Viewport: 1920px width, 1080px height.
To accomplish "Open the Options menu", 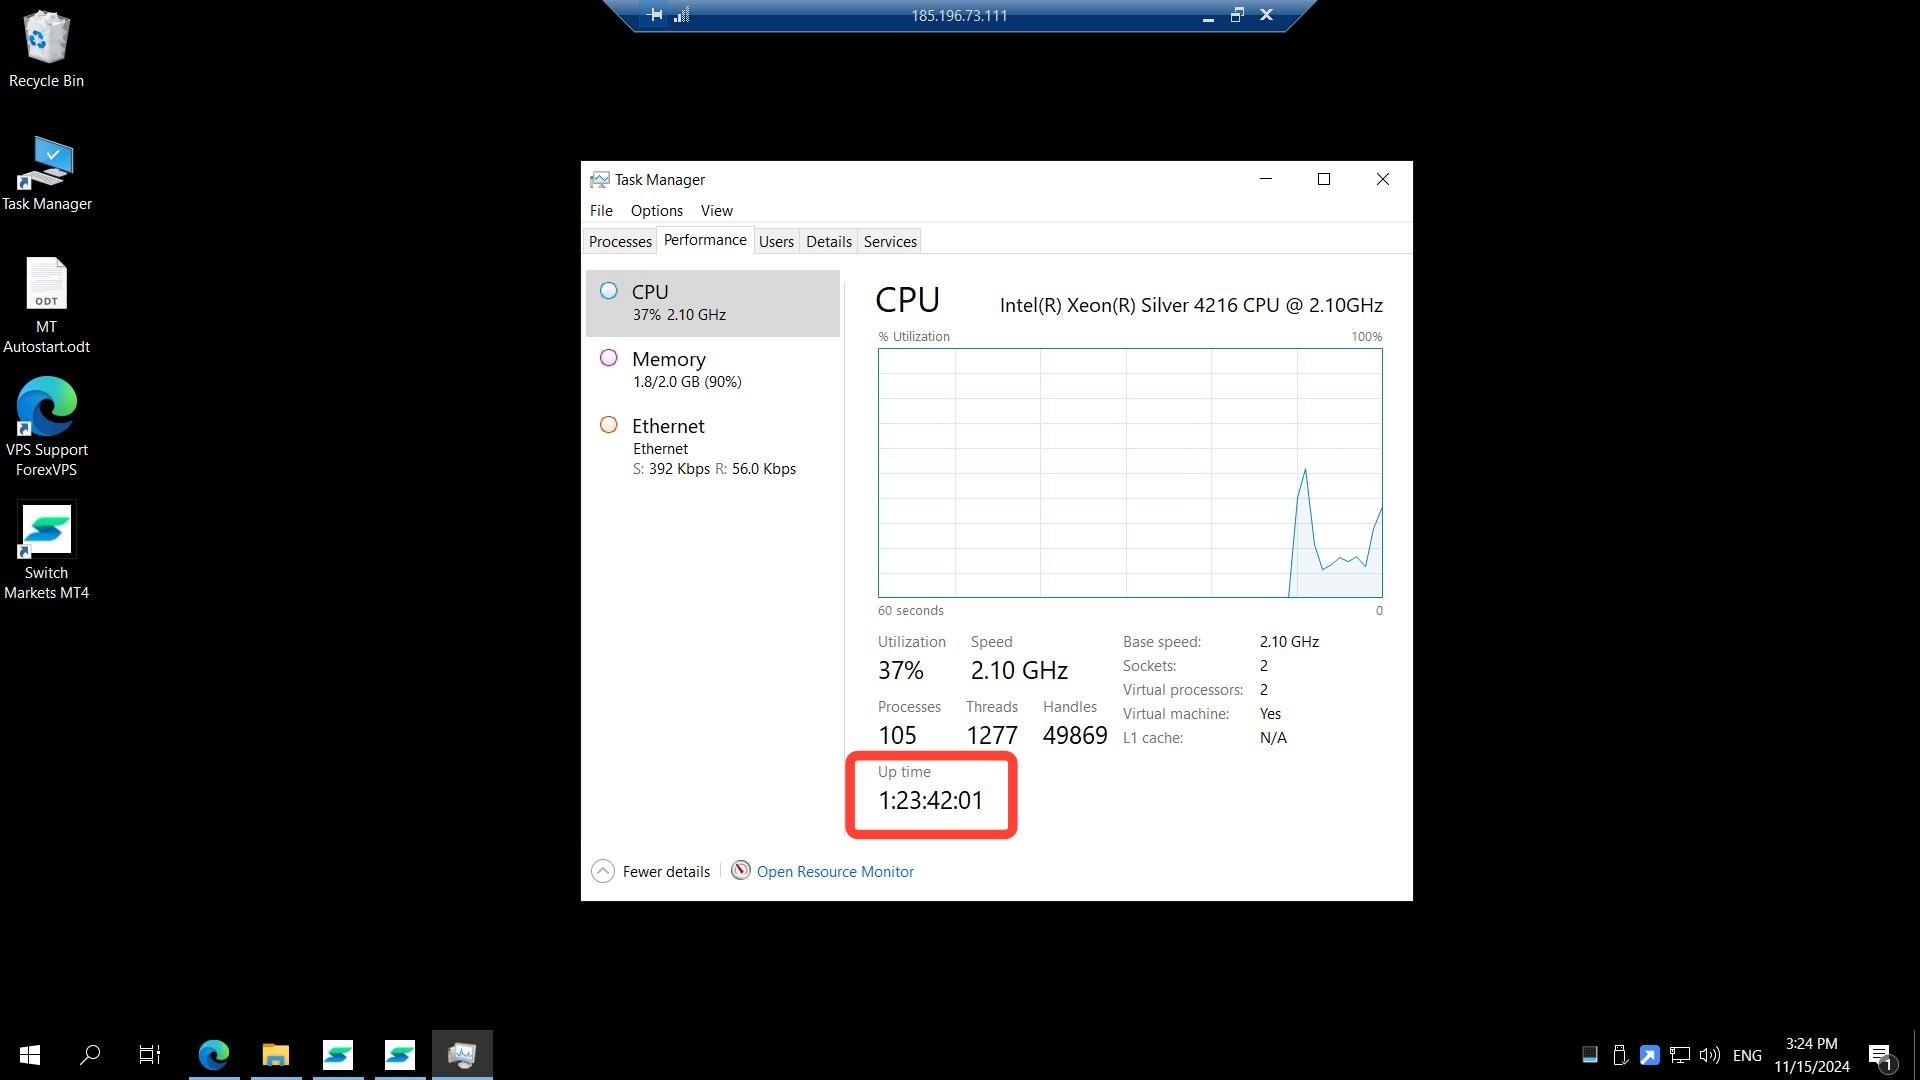I will click(656, 210).
